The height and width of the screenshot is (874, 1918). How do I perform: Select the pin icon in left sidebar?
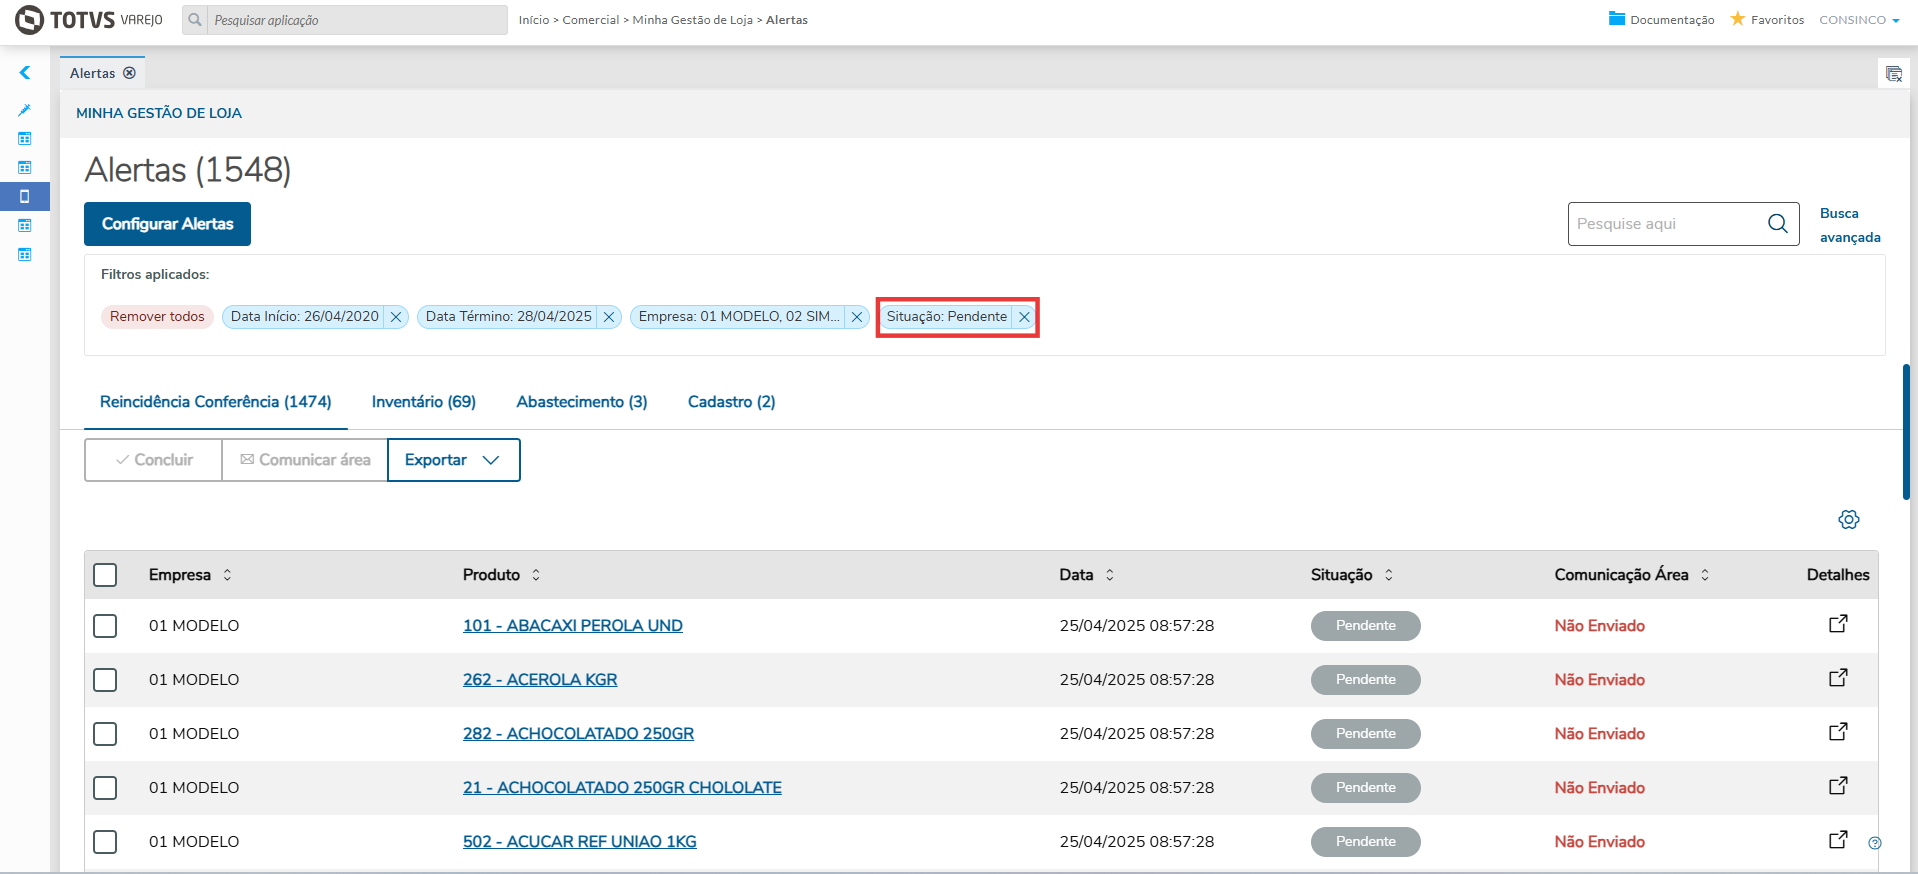(25, 110)
